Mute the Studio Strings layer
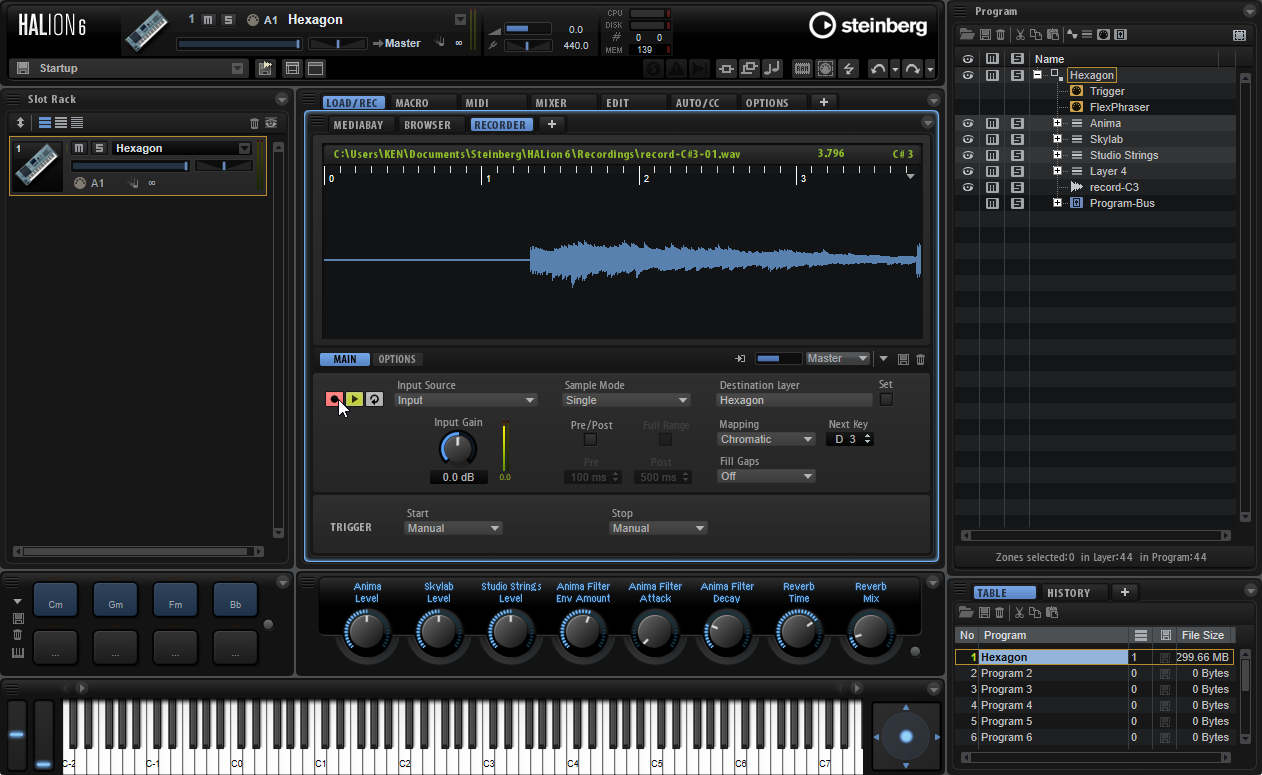 tap(992, 155)
